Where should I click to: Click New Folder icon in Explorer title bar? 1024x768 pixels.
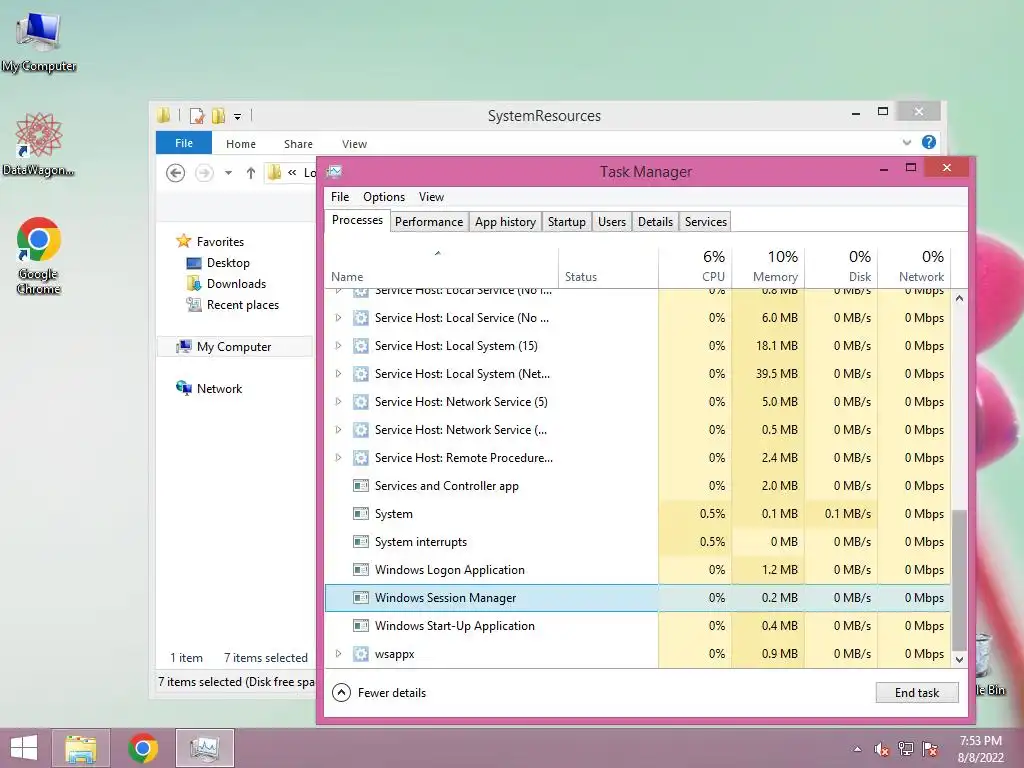pos(218,116)
